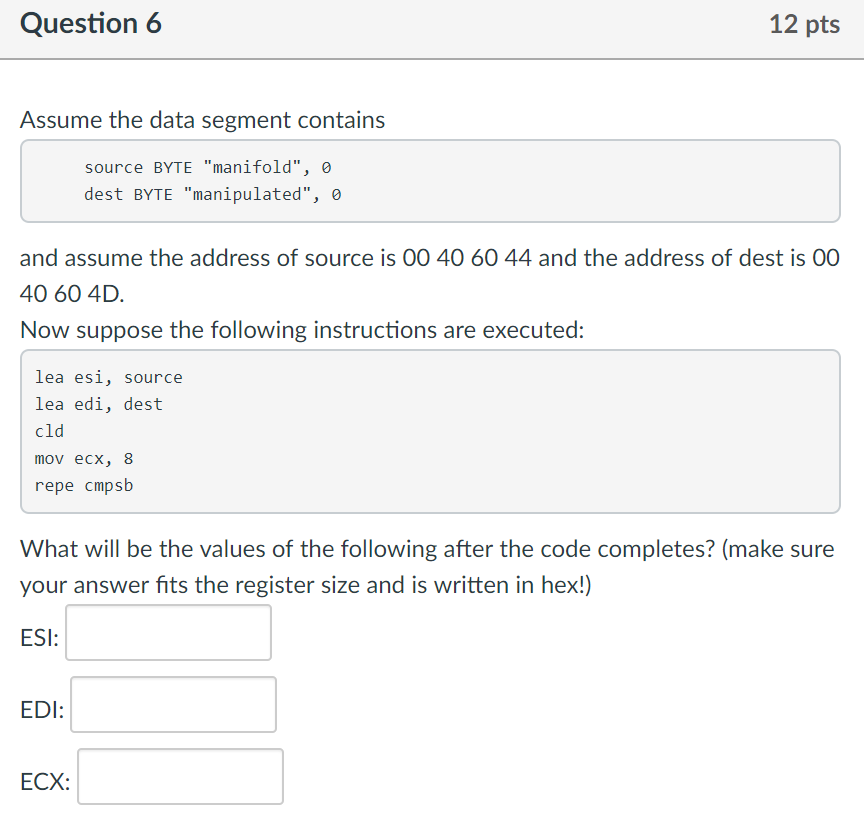This screenshot has width=864, height=822.
Task: Click the 12 pts score label
Action: click(804, 25)
